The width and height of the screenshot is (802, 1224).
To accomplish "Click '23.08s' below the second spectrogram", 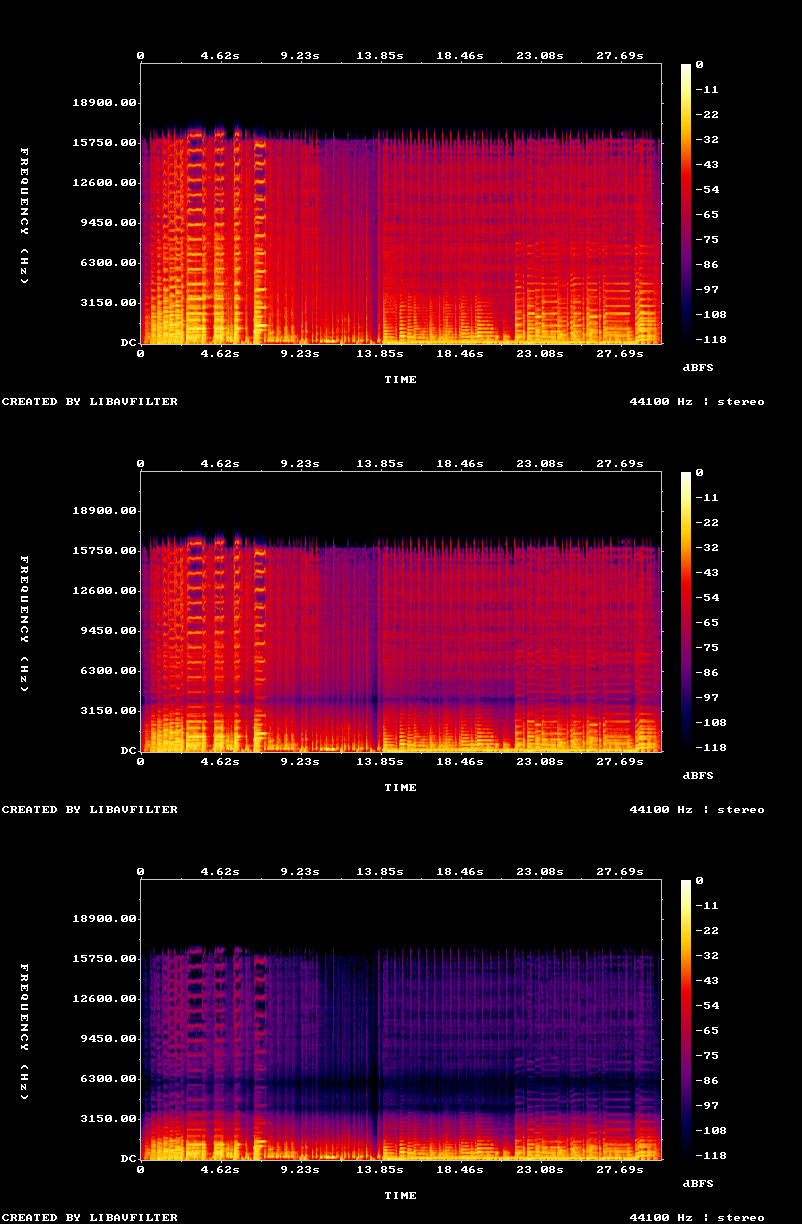I will point(540,762).
